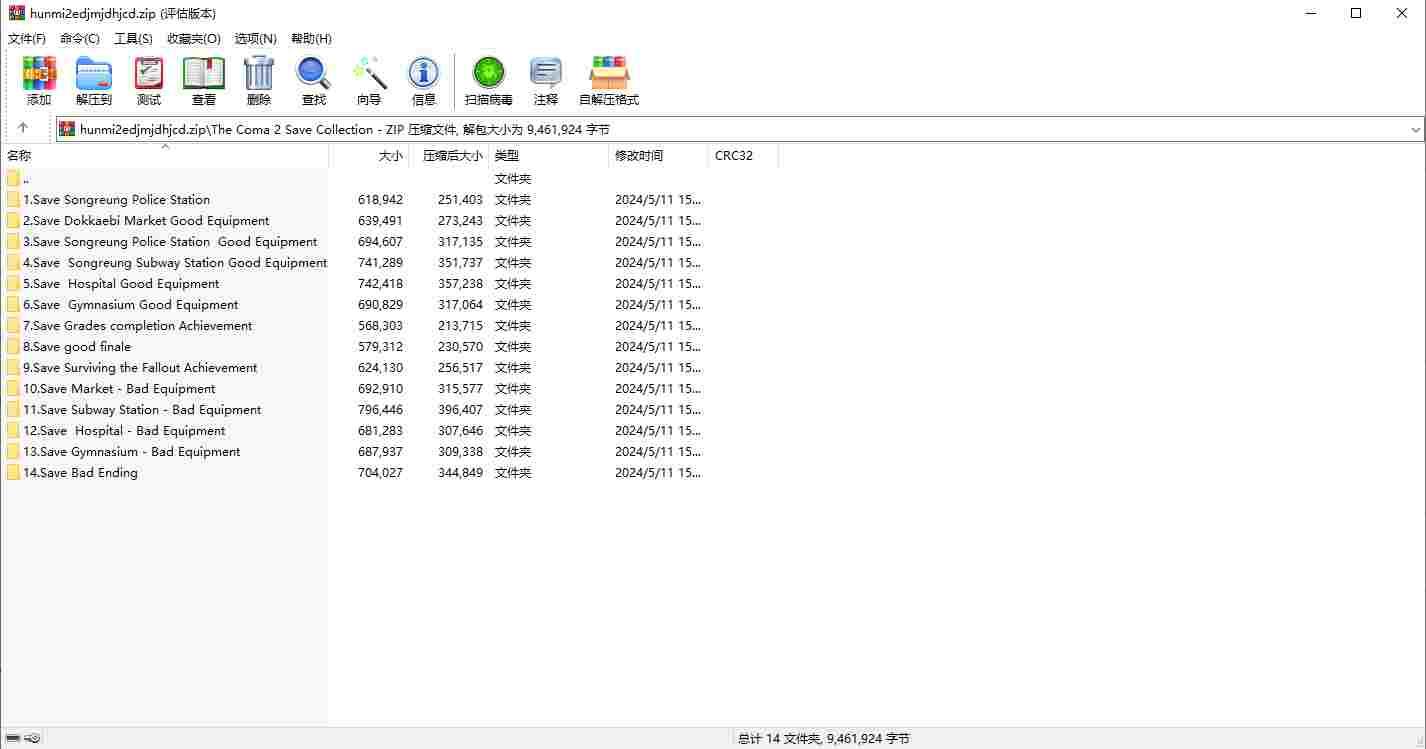Select 3.Save Songreung Police Station Good Equipment
This screenshot has width=1426, height=749.
tap(170, 242)
